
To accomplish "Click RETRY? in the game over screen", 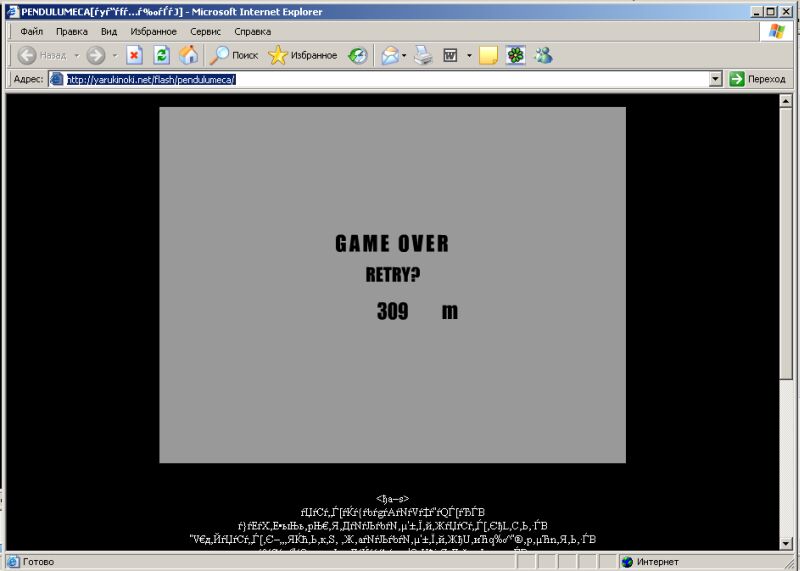I will [x=392, y=275].
